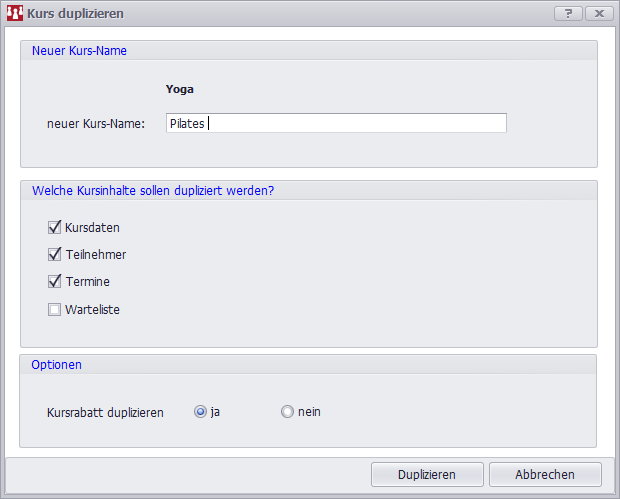Viewport: 620px width, 499px height.
Task: Click the Kursrabatt duplizieren label
Action: pyautogui.click(x=105, y=412)
